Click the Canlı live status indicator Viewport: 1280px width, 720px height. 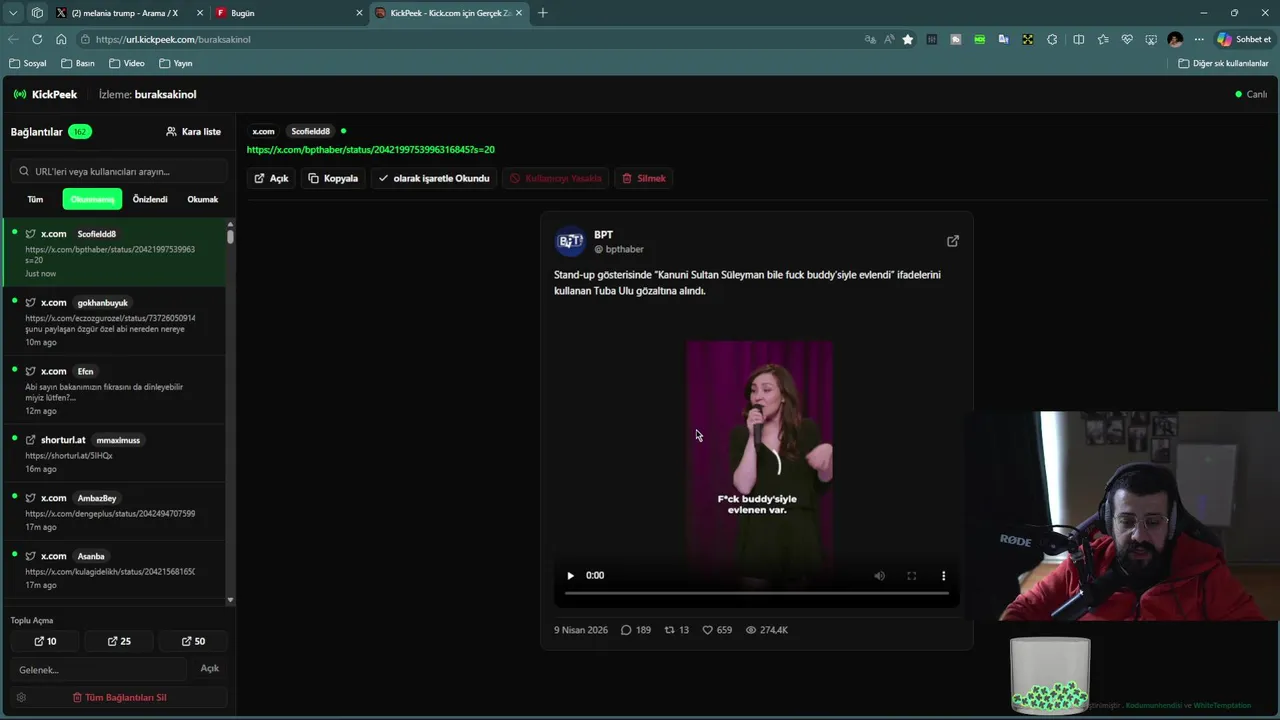point(1251,94)
